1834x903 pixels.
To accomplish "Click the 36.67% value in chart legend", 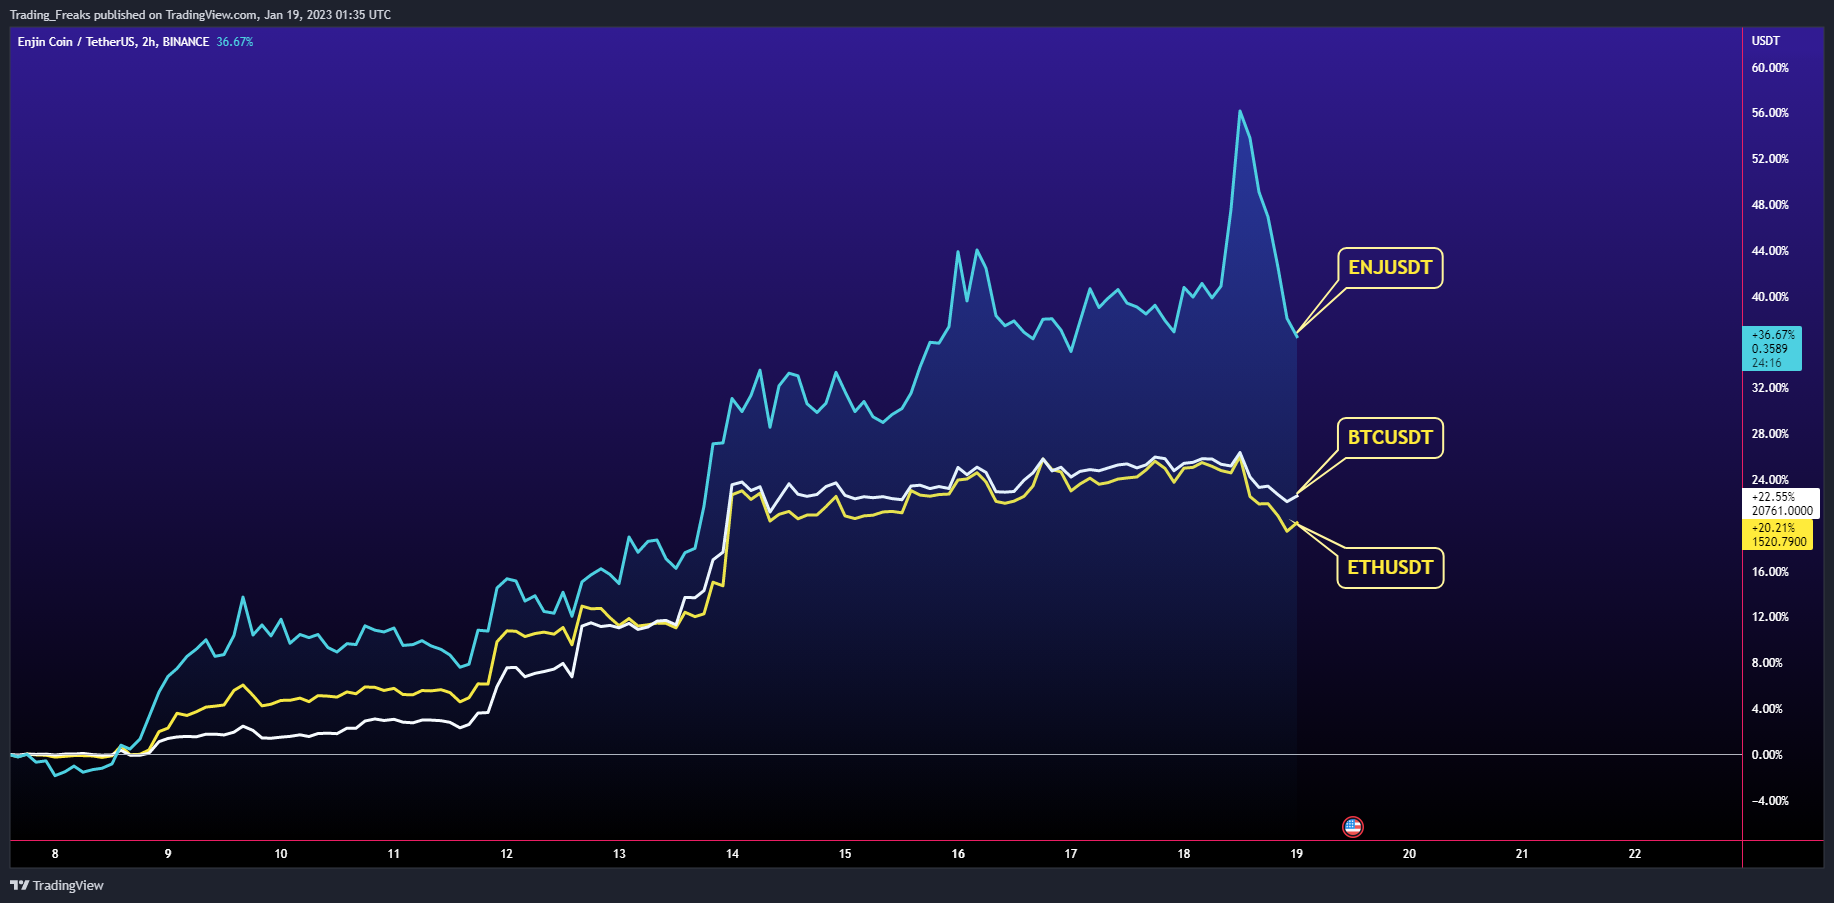I will (235, 42).
